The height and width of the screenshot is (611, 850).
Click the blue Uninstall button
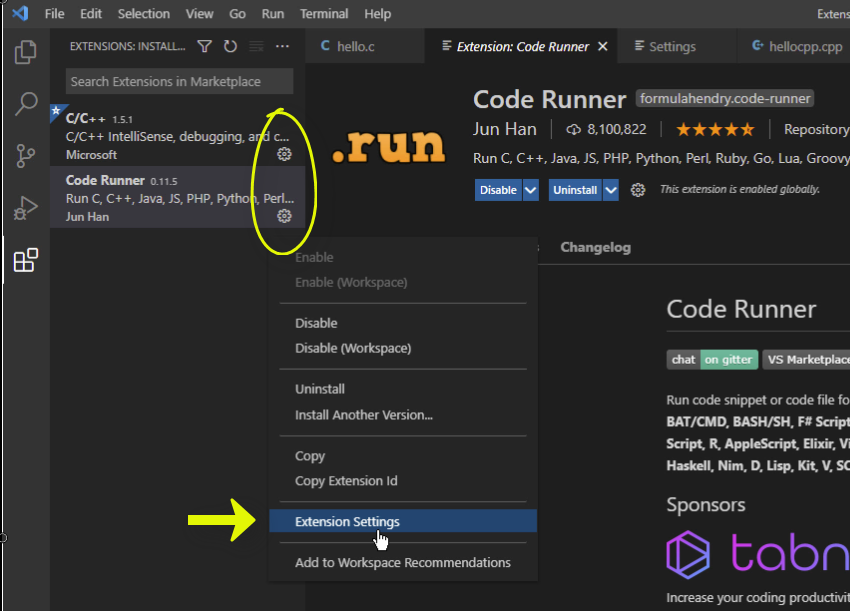tap(575, 190)
